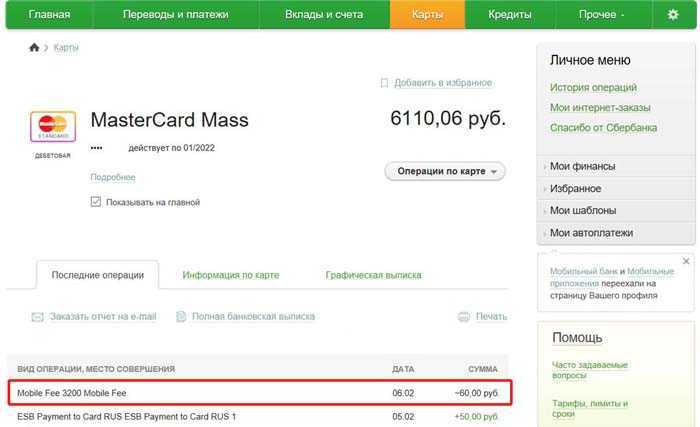Viewport: 700px width, 427px height.
Task: Expand Избранное section in personal menu
Action: (x=616, y=188)
